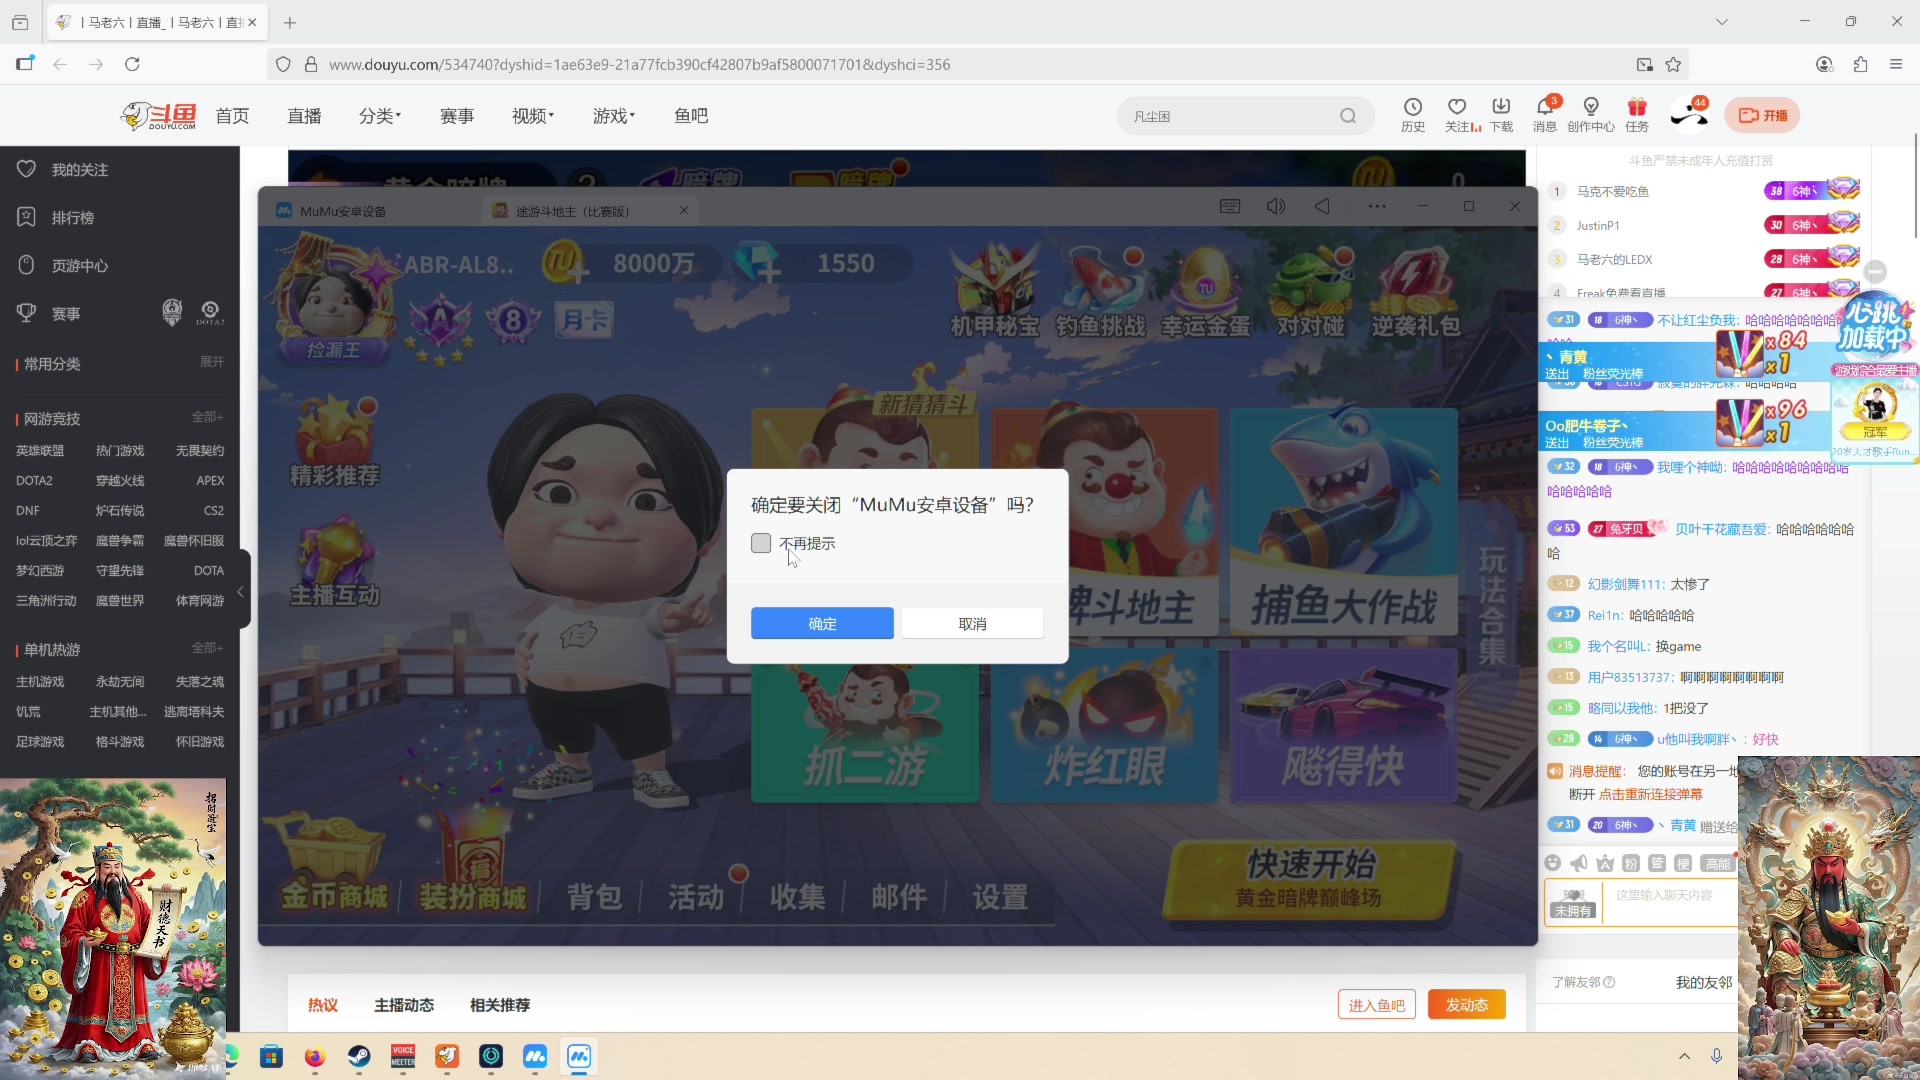The image size is (1920, 1080).
Task: Show all 单机热游 categories via 全部
Action: [x=208, y=648]
